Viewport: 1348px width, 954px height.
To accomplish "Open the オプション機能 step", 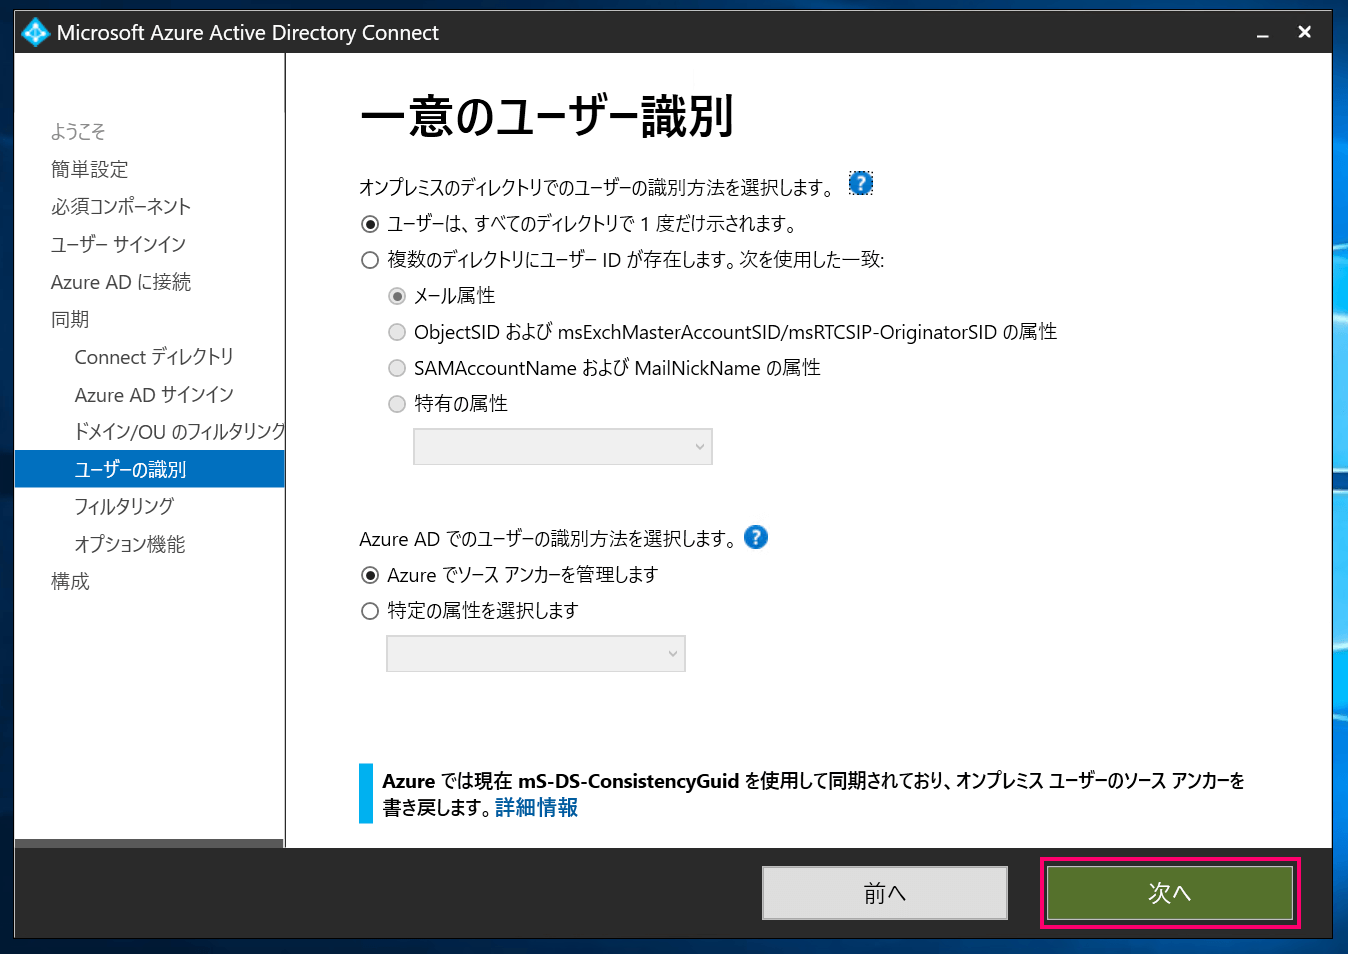I will click(130, 544).
